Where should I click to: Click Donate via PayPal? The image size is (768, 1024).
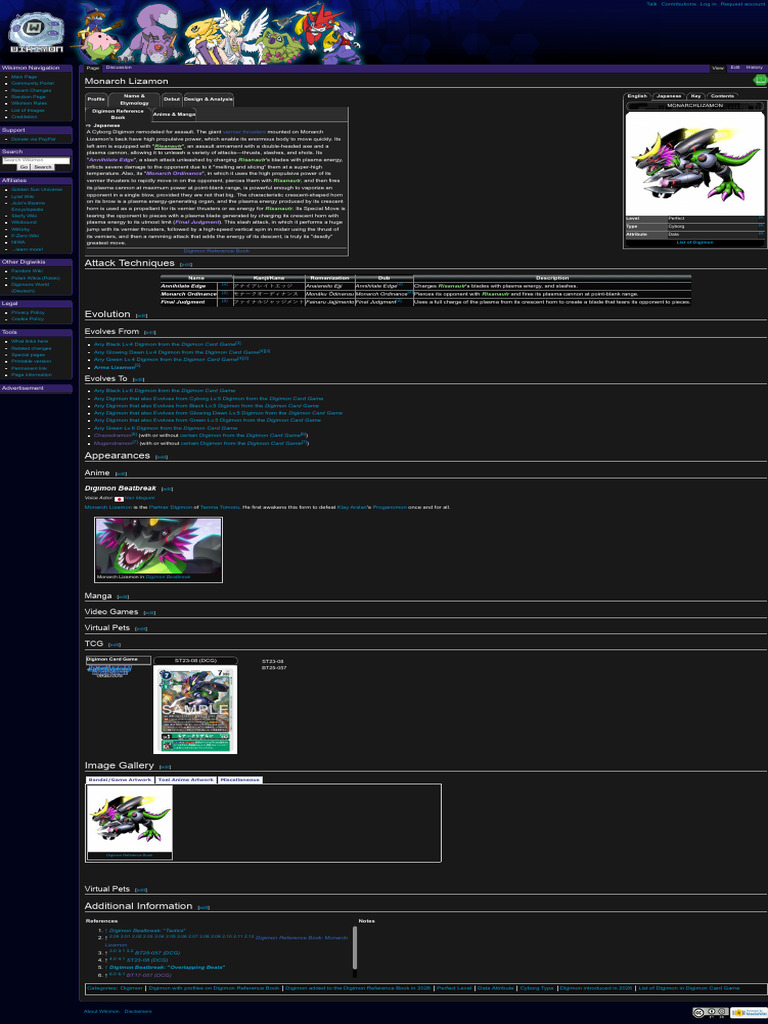pyautogui.click(x=33, y=139)
